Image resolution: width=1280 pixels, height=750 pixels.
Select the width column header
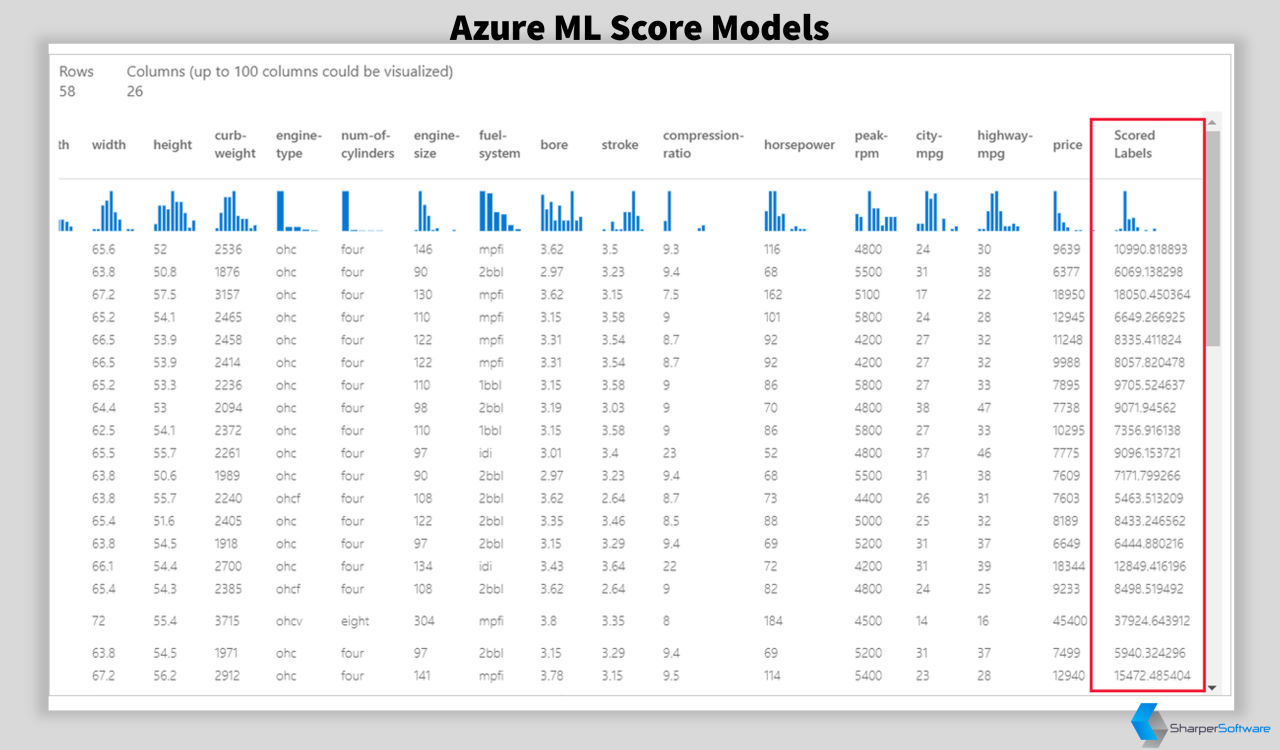tap(109, 145)
